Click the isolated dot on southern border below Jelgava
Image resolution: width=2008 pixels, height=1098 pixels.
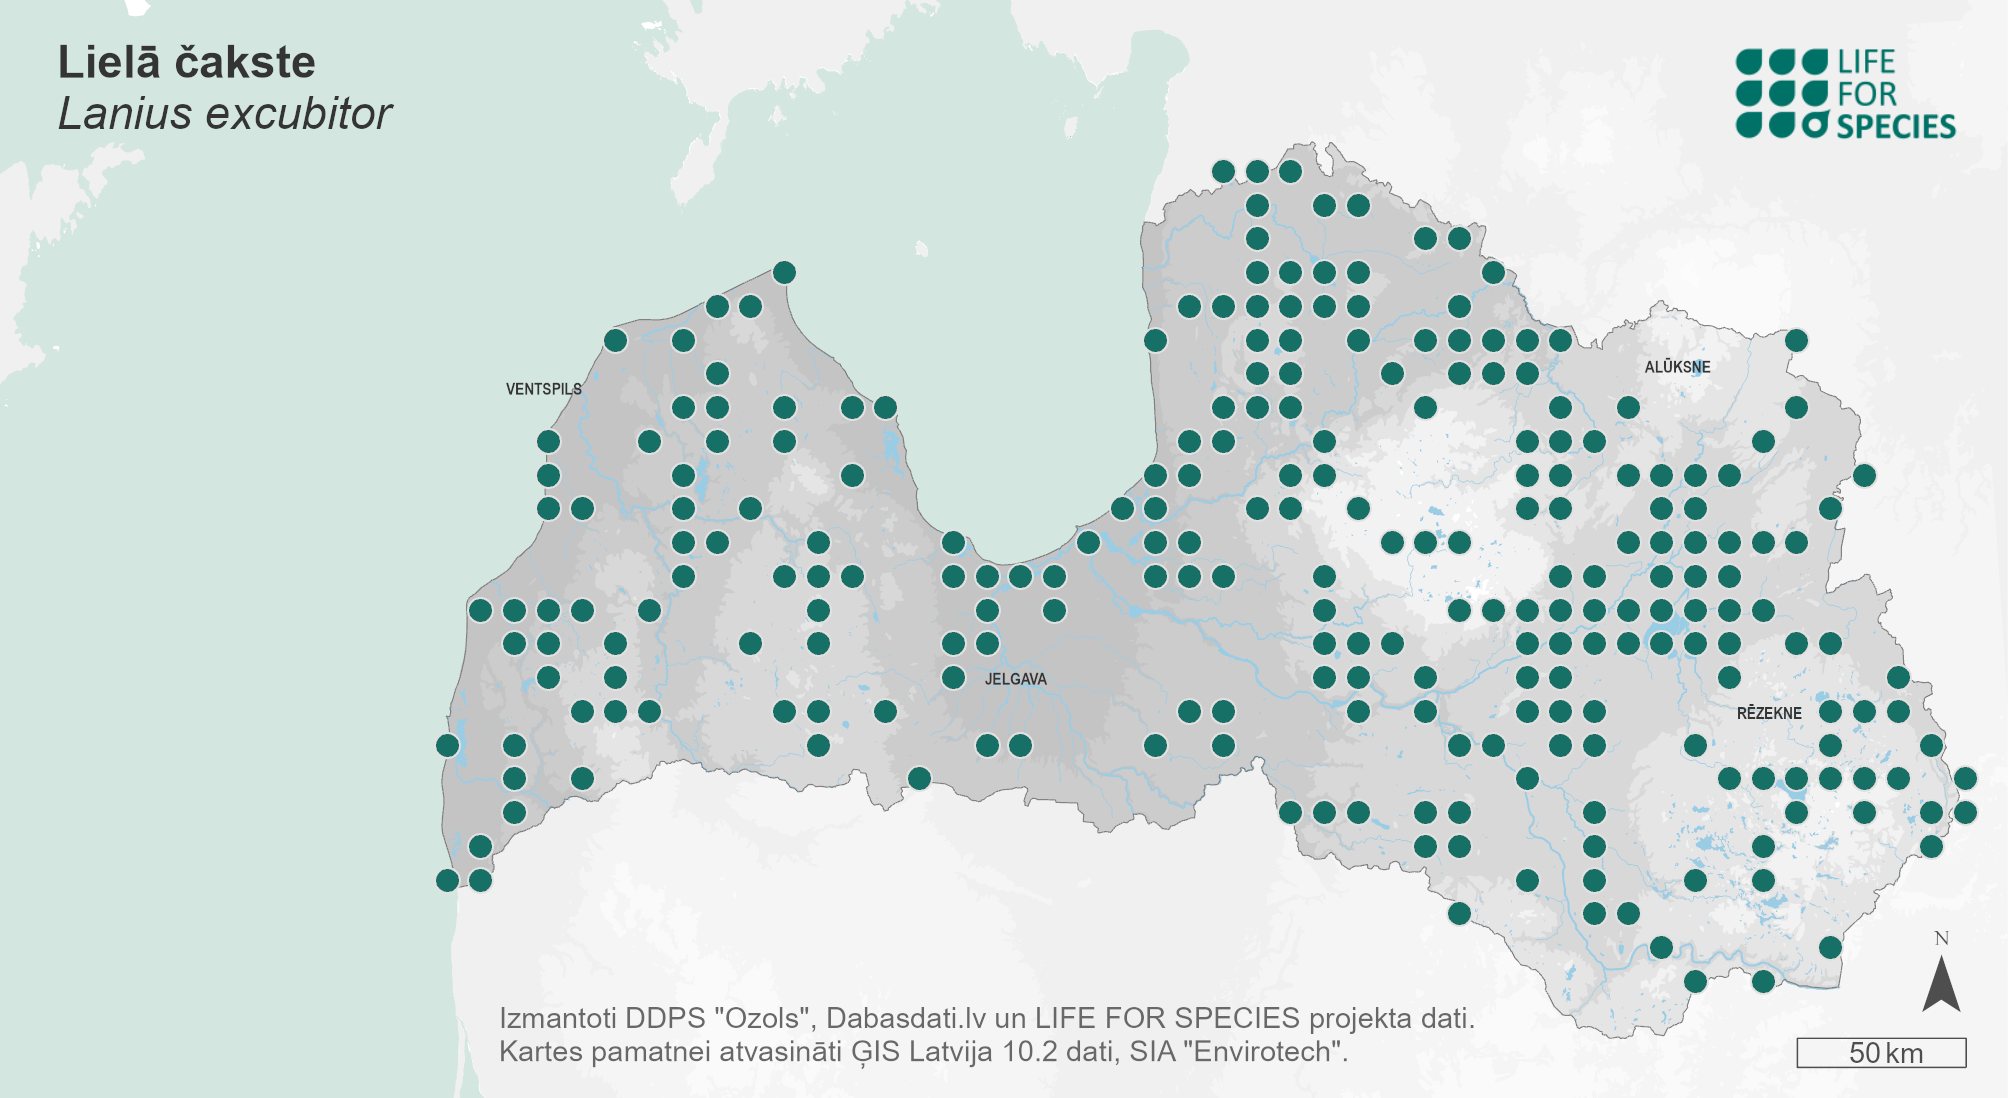pos(919,778)
